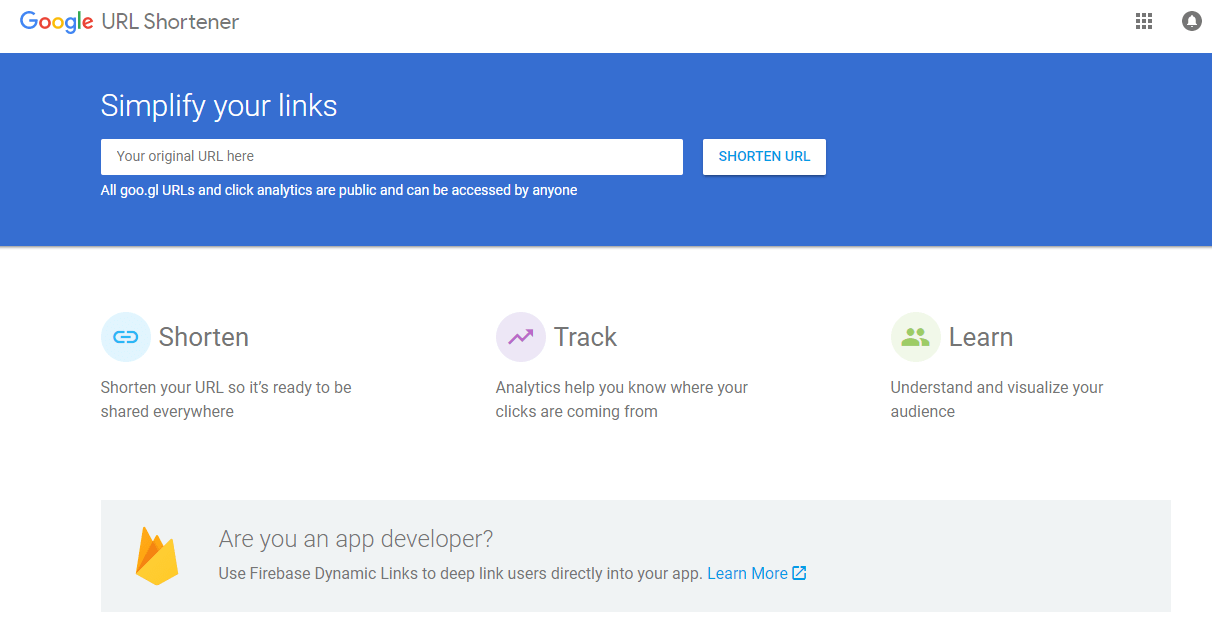
Task: Click the Google logo
Action: tap(57, 22)
